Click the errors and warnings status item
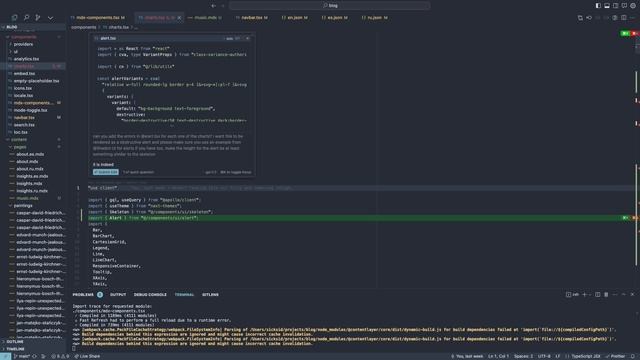Viewport: 640px width, 360px height. click(x=60, y=356)
